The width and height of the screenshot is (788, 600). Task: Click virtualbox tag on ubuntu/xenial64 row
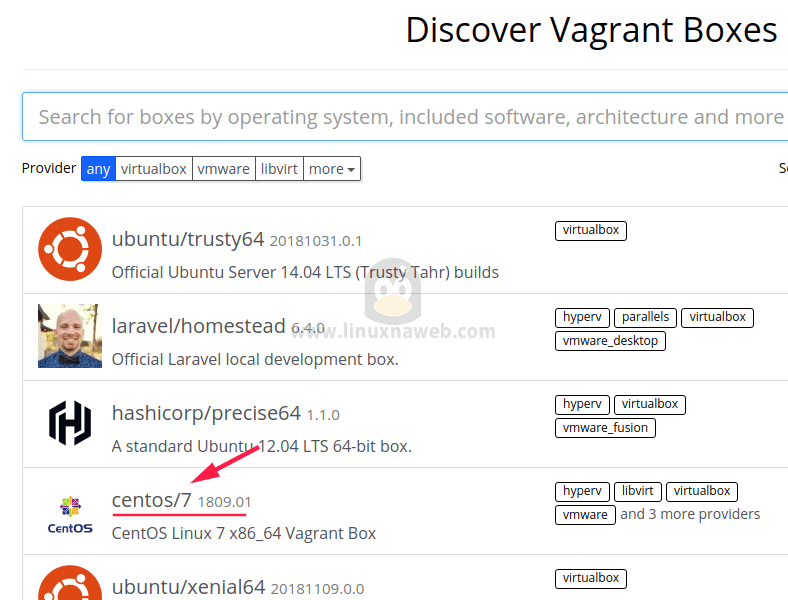pyautogui.click(x=591, y=579)
